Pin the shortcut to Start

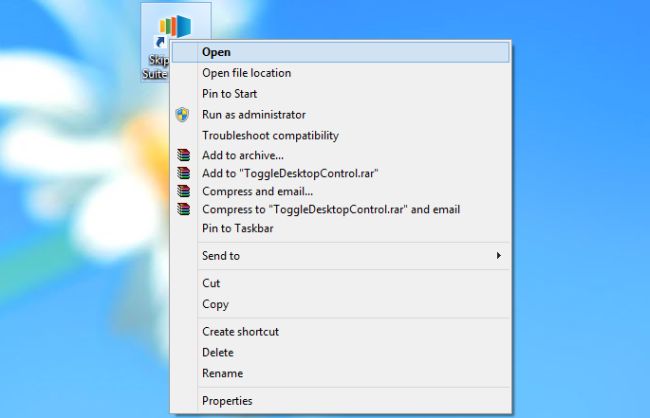(341, 94)
